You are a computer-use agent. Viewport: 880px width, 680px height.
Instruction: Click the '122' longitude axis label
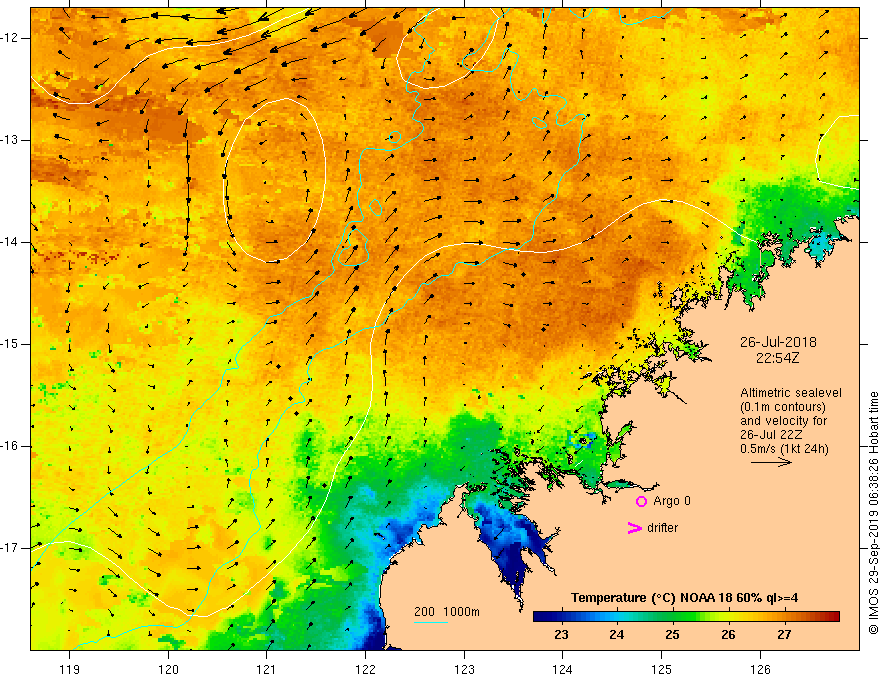click(x=365, y=669)
